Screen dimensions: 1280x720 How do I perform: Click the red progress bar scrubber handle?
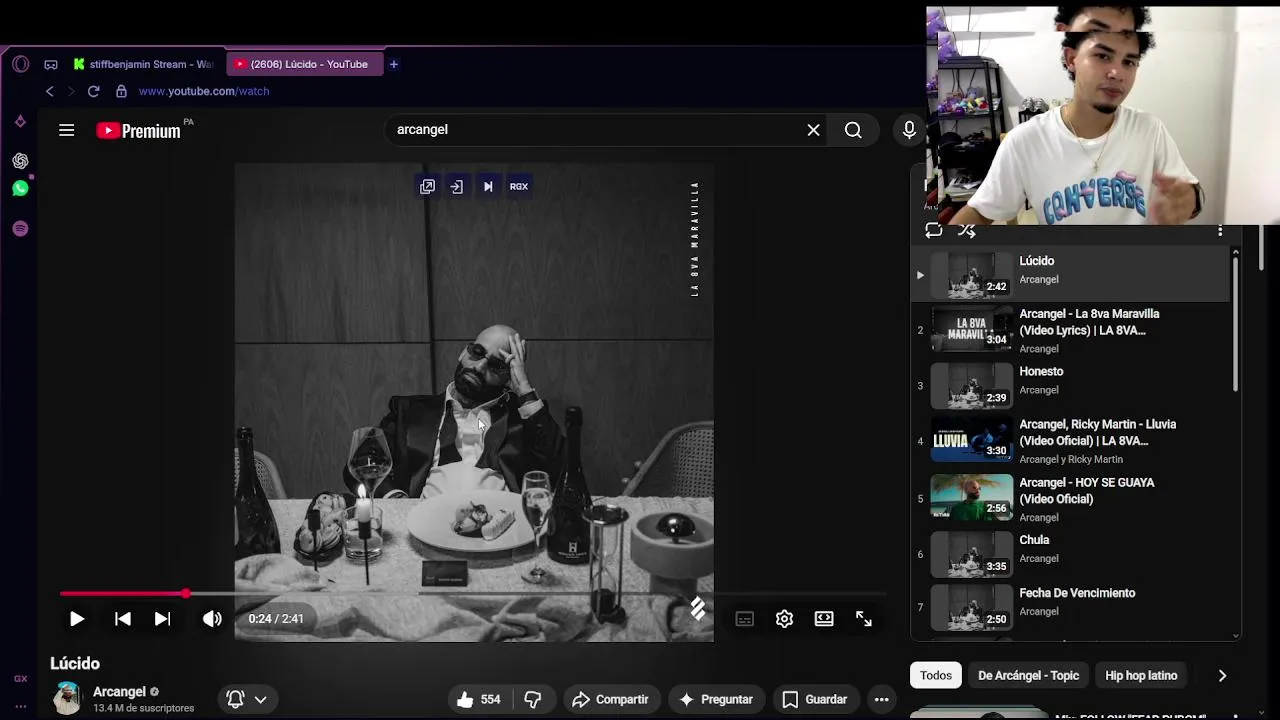click(186, 594)
